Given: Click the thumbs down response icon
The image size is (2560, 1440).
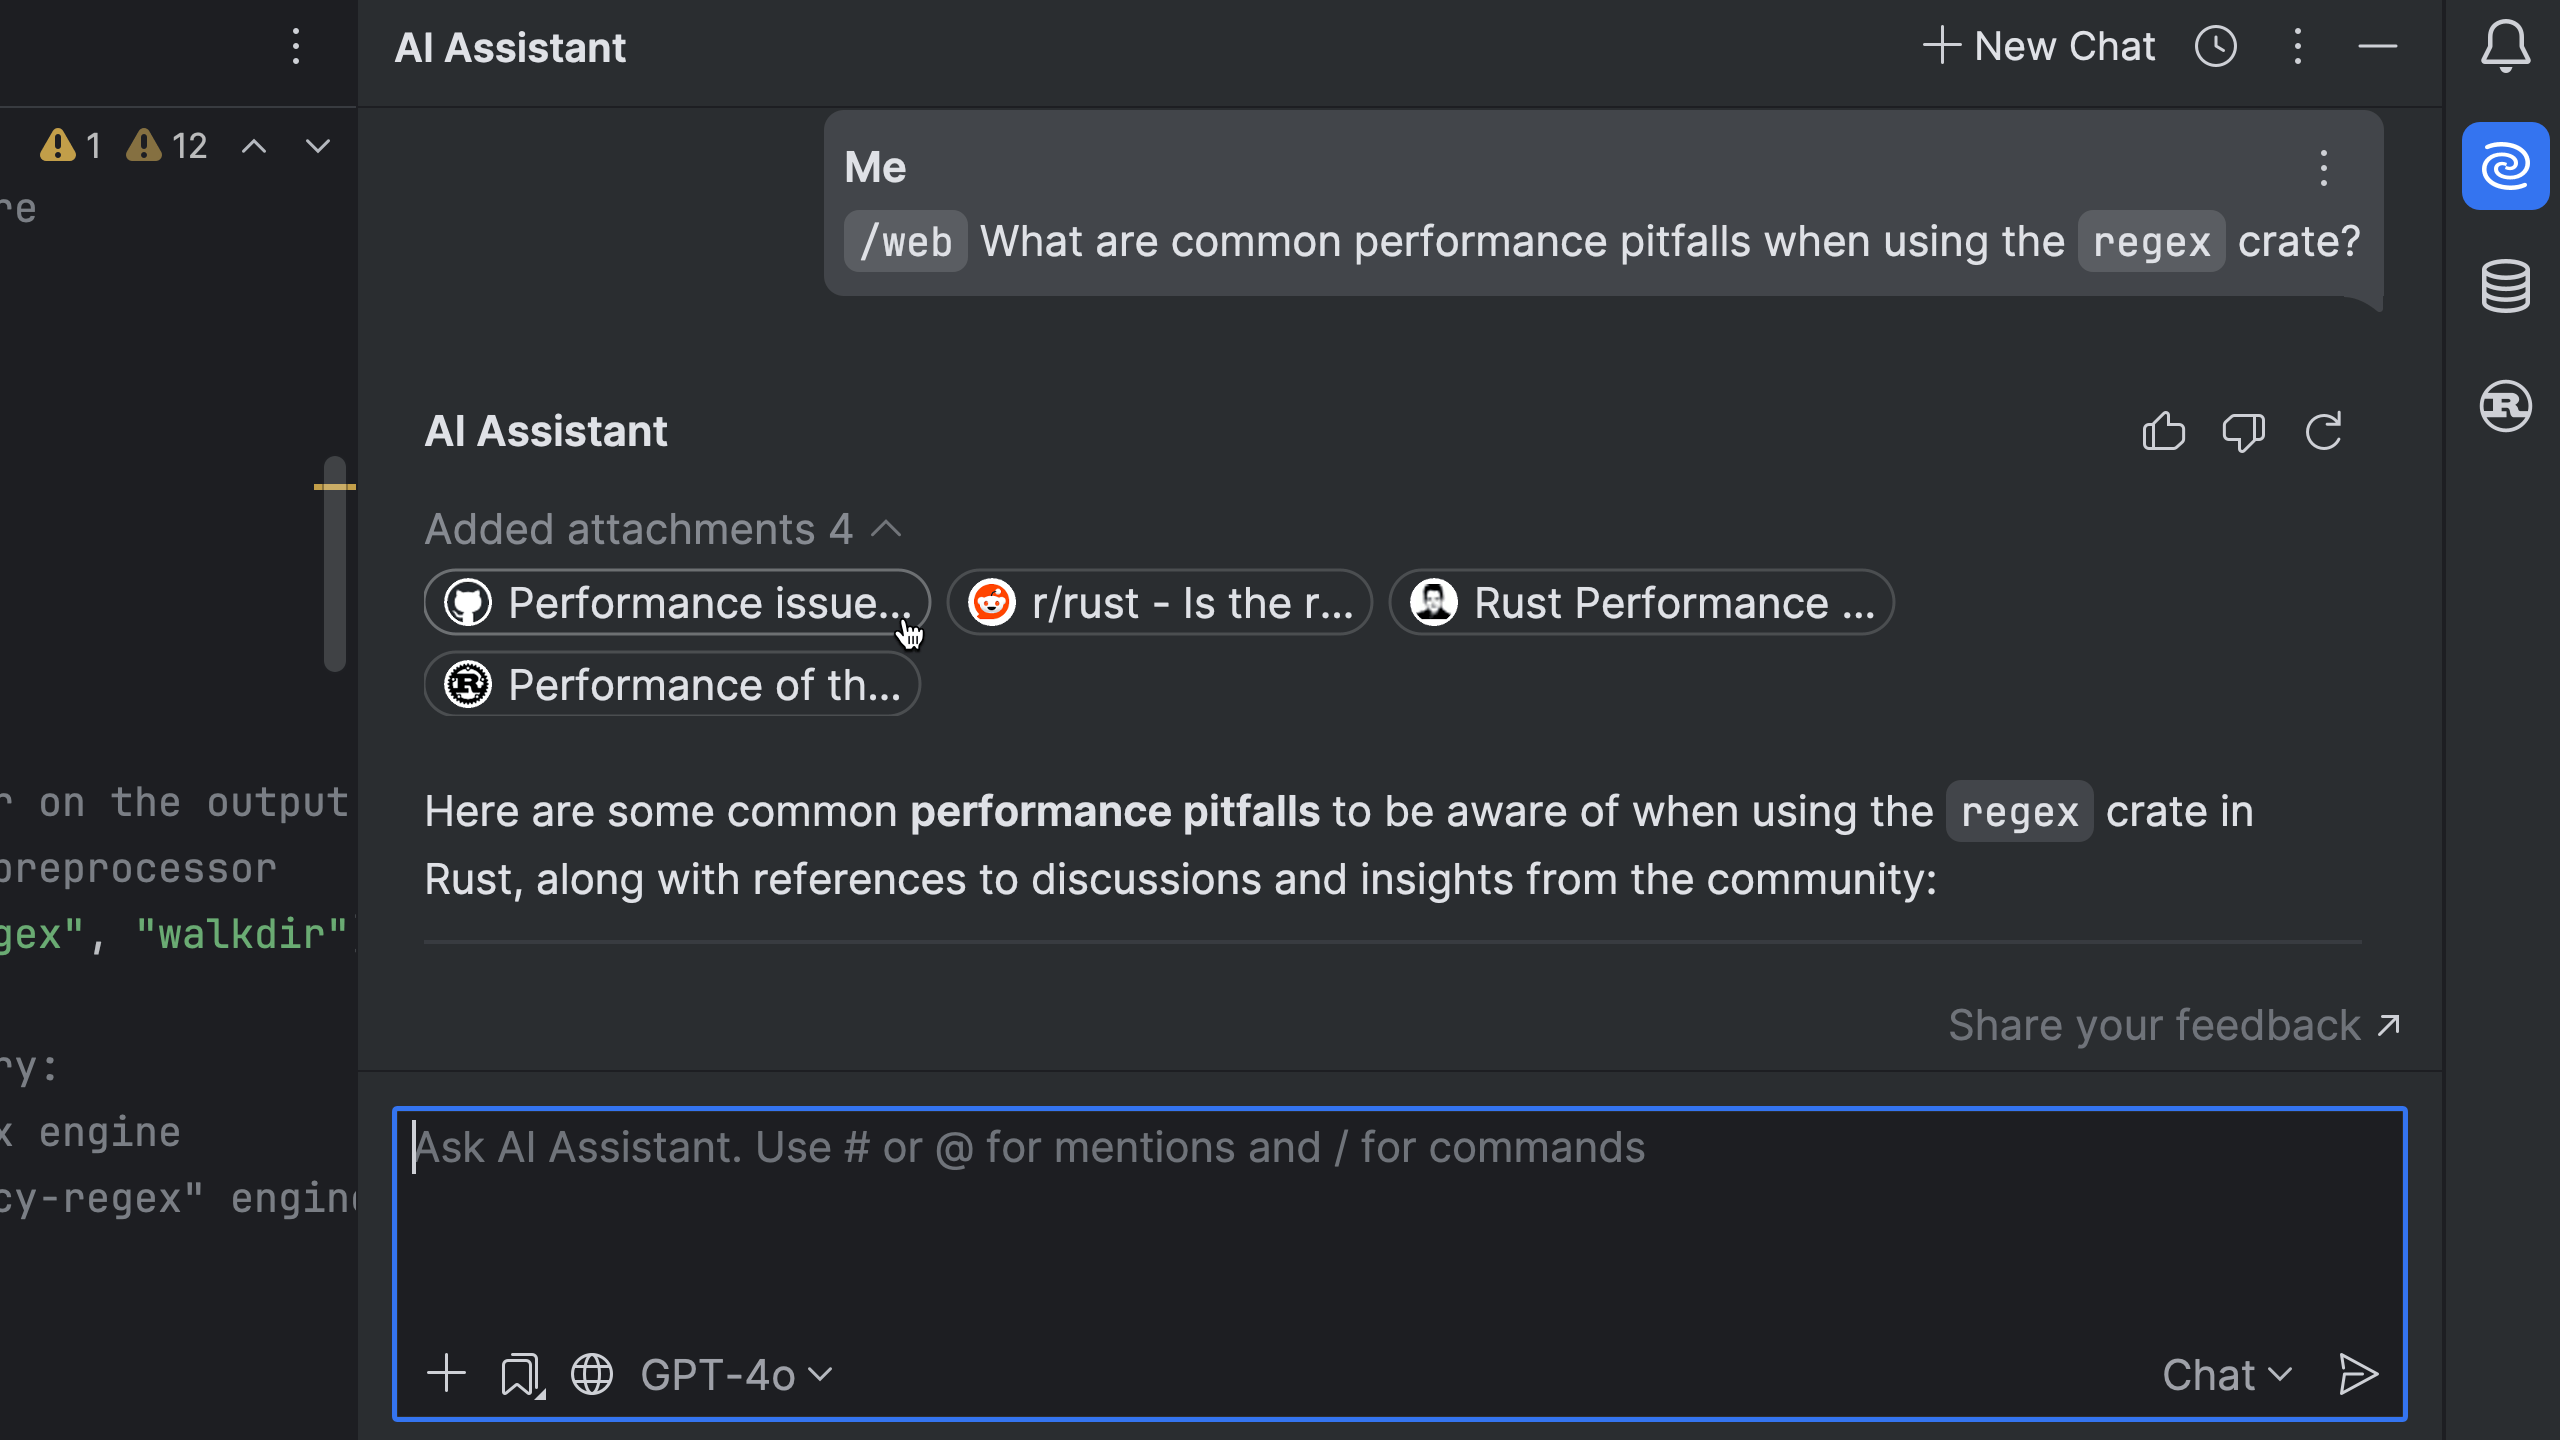Looking at the screenshot, I should (x=2243, y=432).
